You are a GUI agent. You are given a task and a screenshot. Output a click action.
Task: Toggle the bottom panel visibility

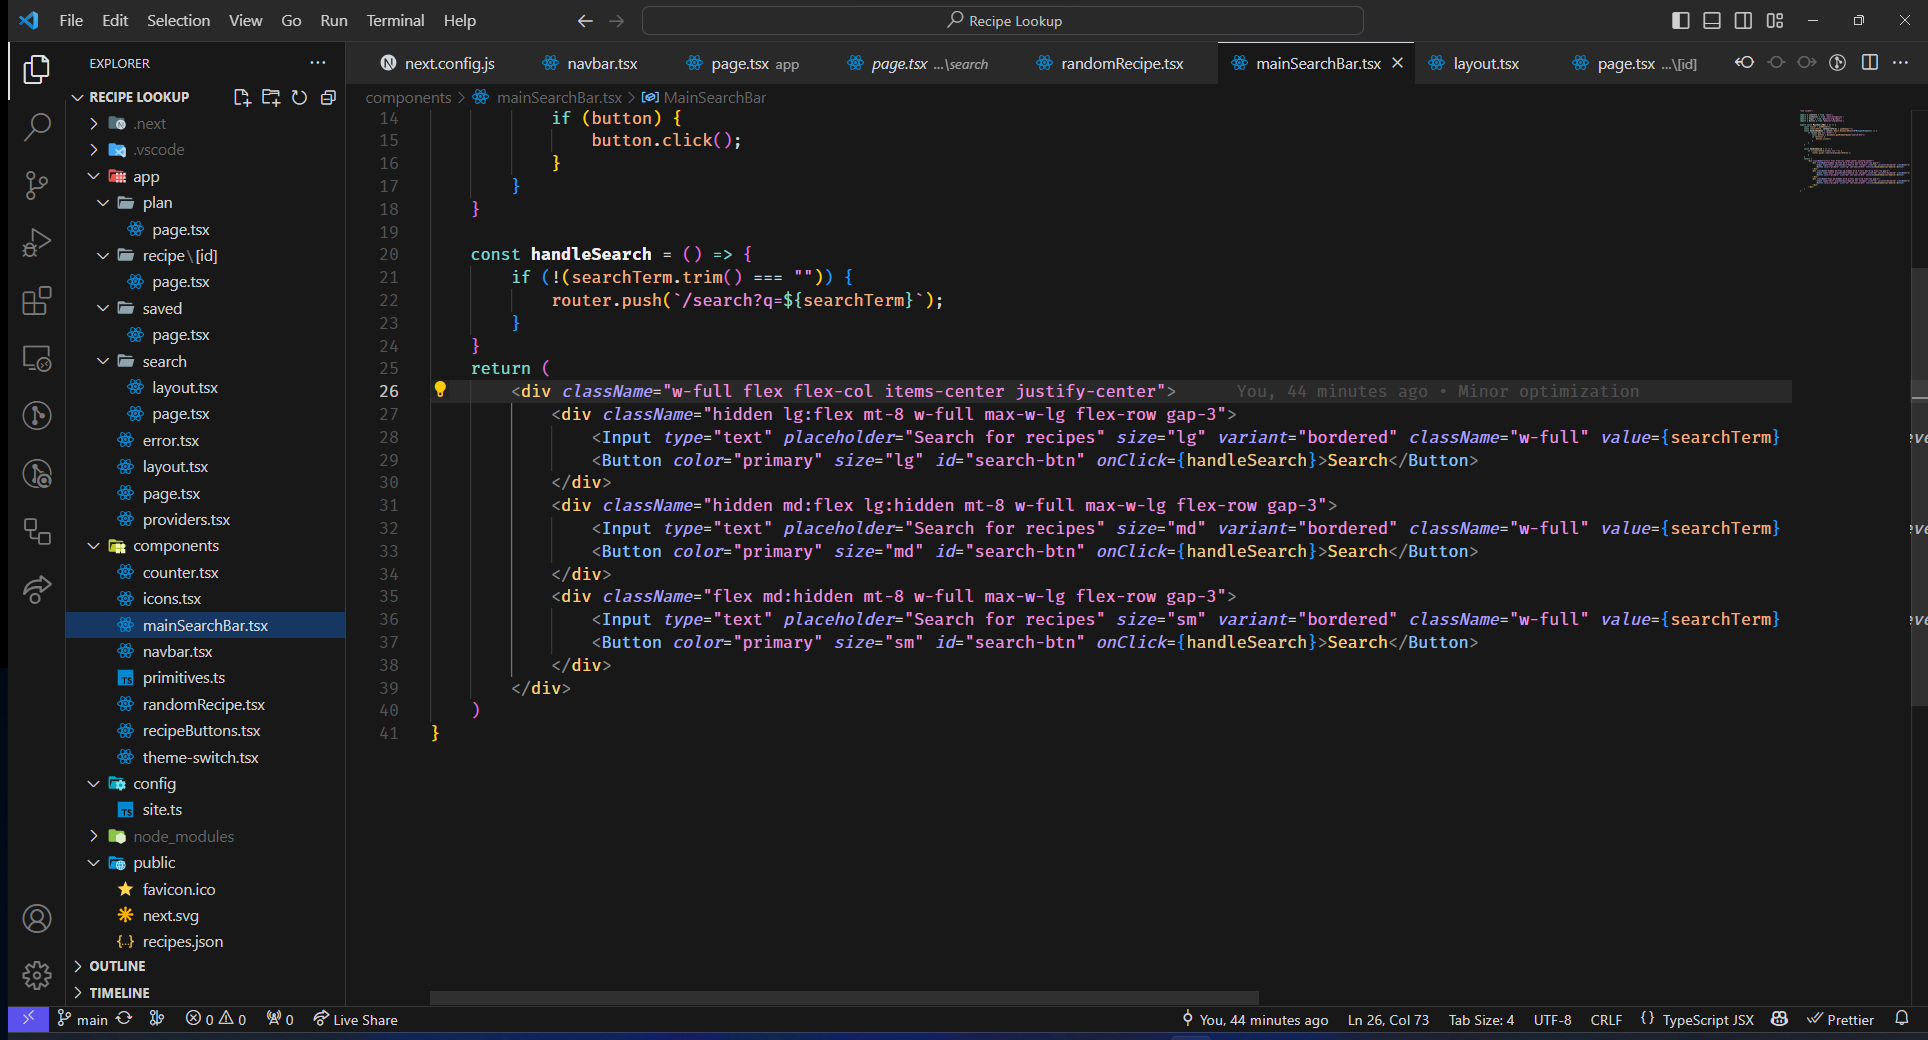[1712, 20]
